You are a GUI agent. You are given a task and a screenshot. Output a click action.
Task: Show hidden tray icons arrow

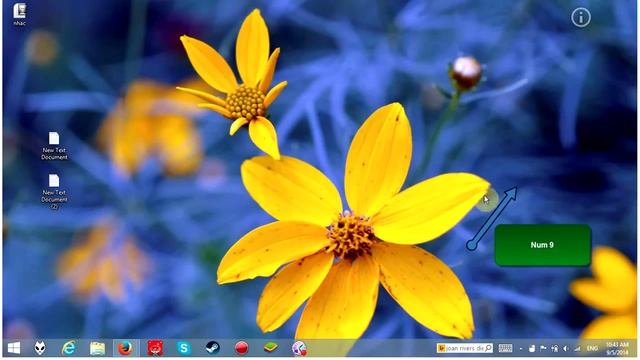tap(521, 349)
